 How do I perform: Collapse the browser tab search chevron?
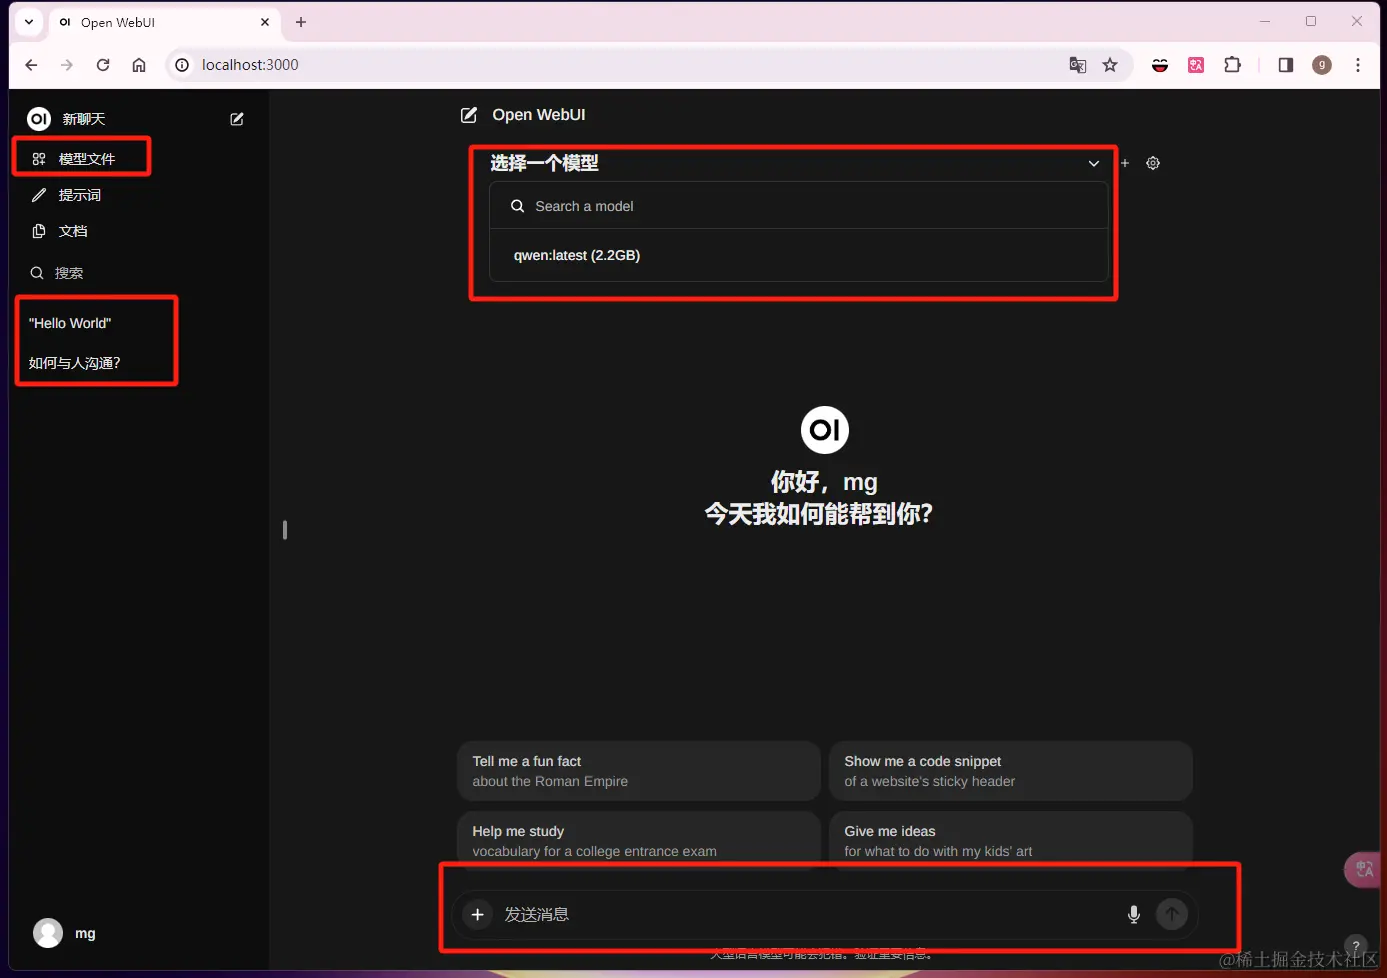click(x=28, y=21)
